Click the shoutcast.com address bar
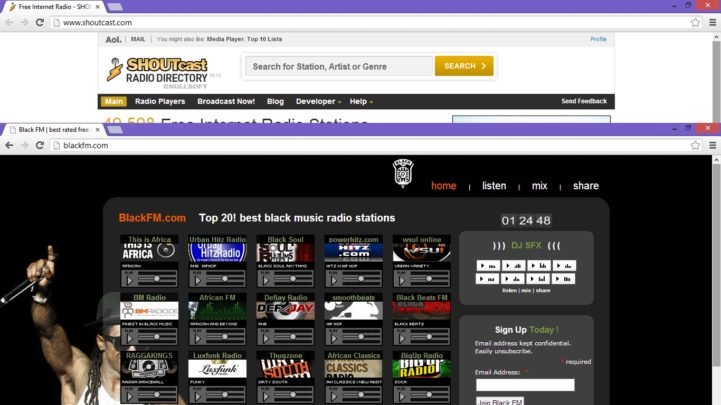Image resolution: width=721 pixels, height=405 pixels. pyautogui.click(x=370, y=23)
